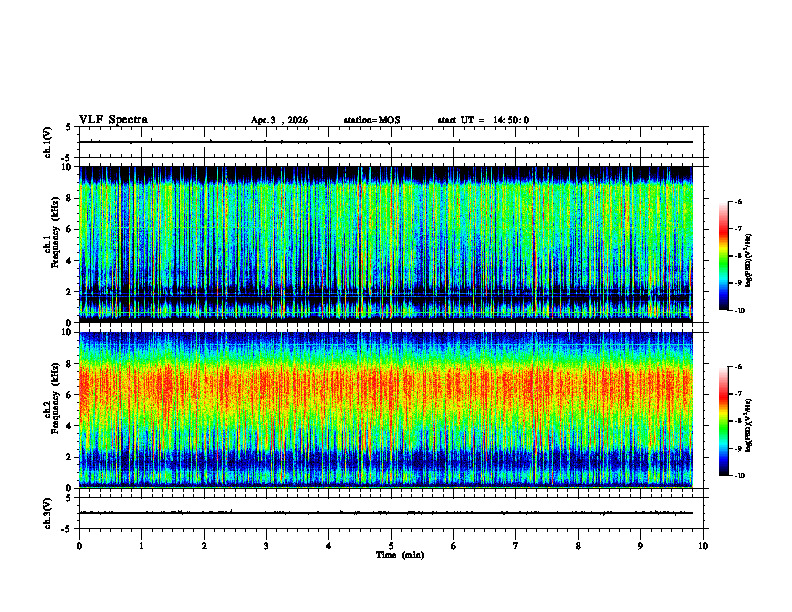792x612 pixels.
Task: Click the ch.2 spectrogram color scale bar
Action: point(723,421)
